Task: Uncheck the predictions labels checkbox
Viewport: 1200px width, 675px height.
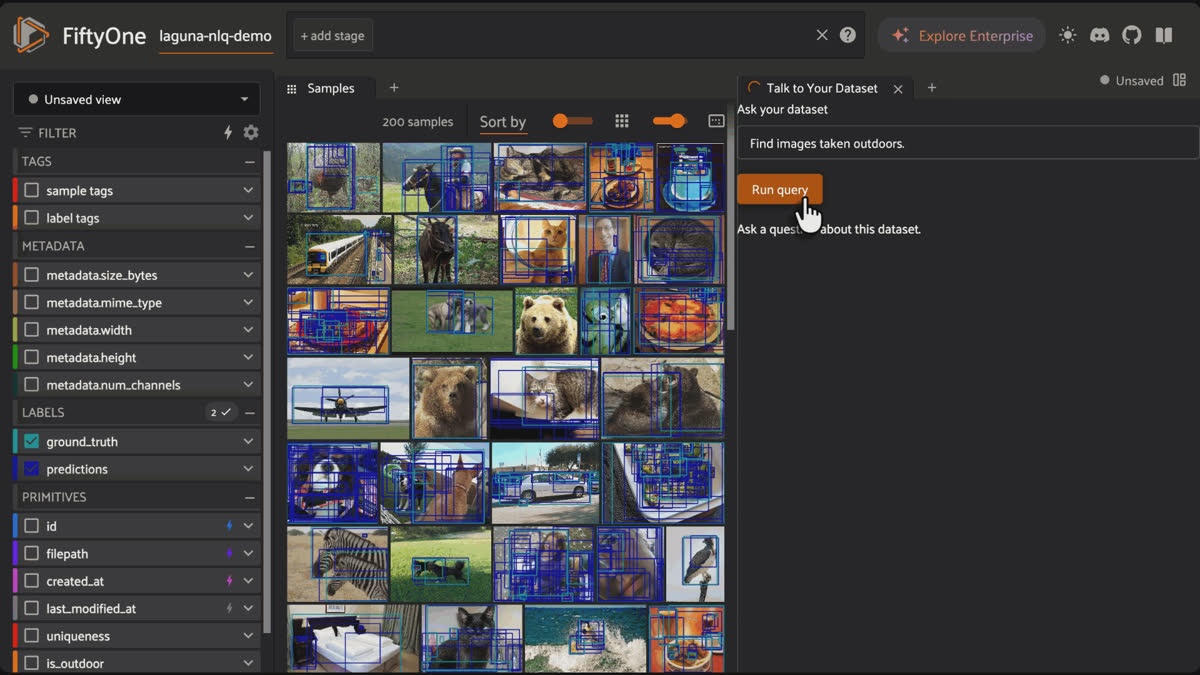Action: click(32, 469)
